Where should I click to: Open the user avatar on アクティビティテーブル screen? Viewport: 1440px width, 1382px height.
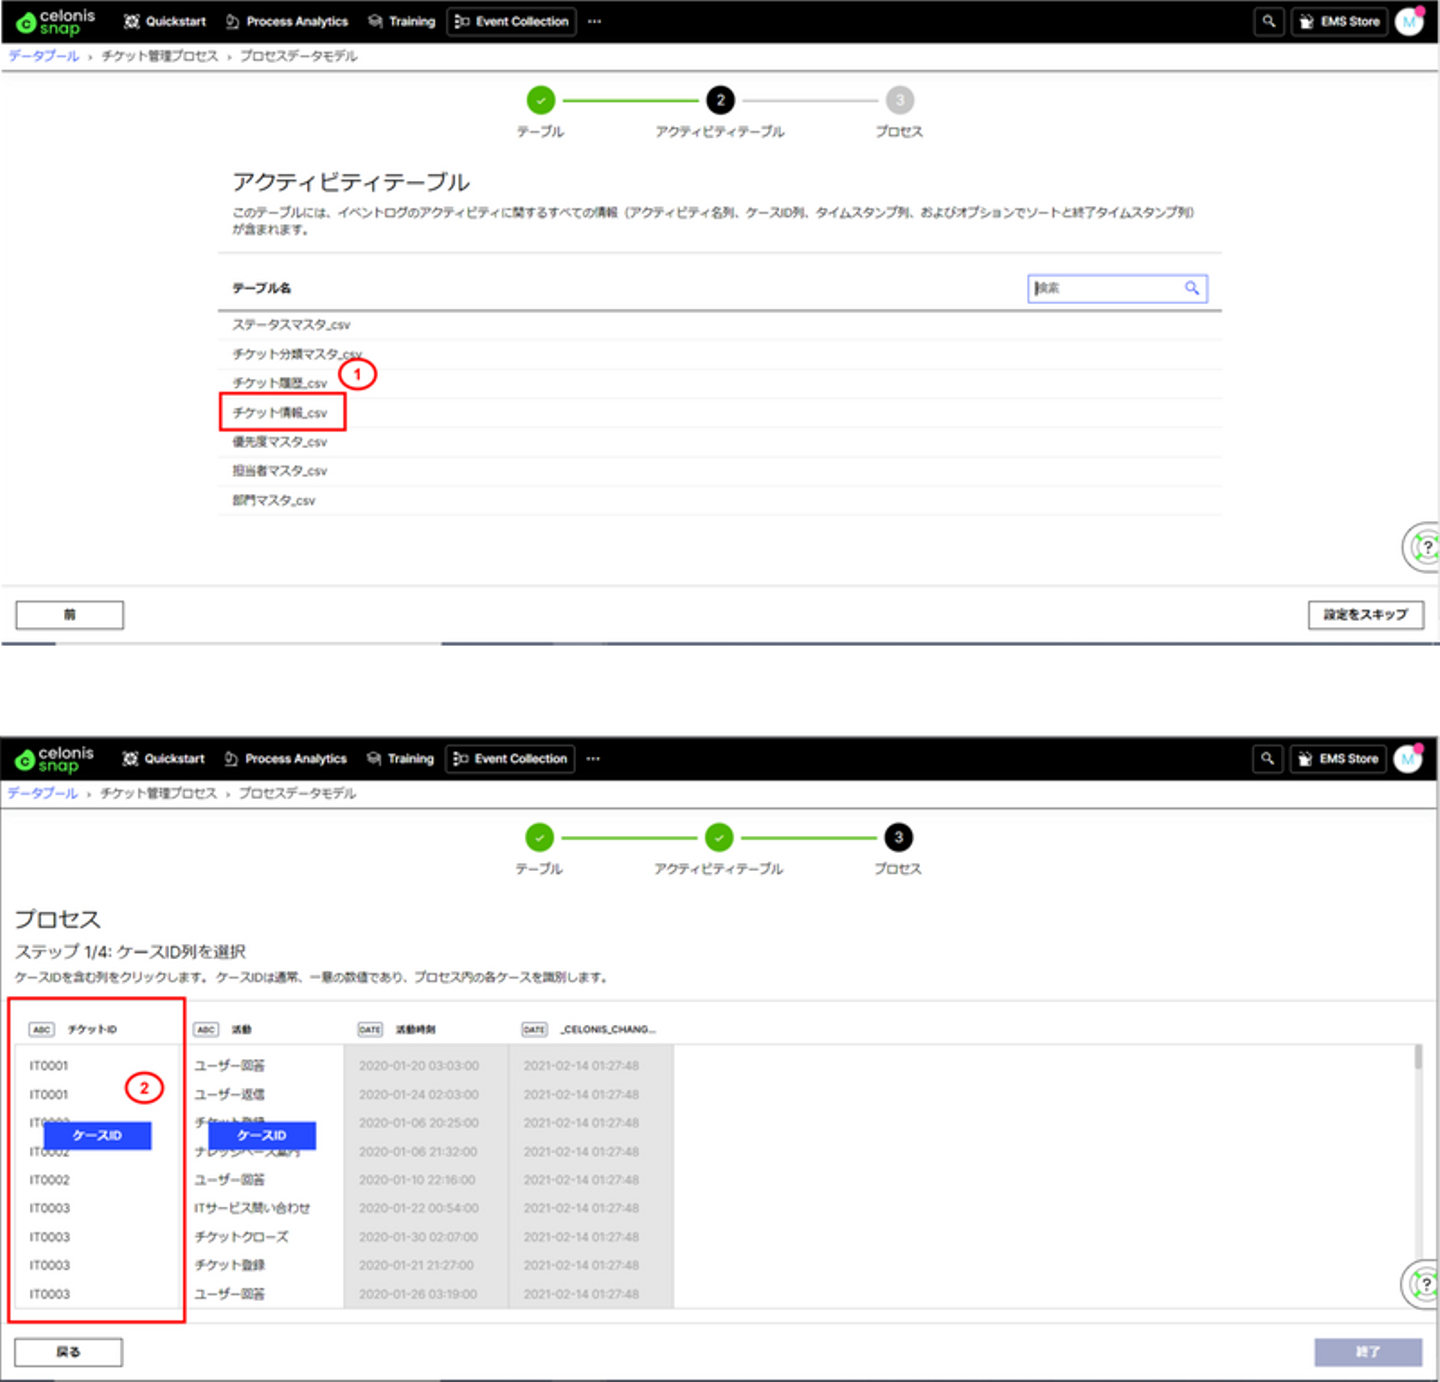click(x=1410, y=21)
